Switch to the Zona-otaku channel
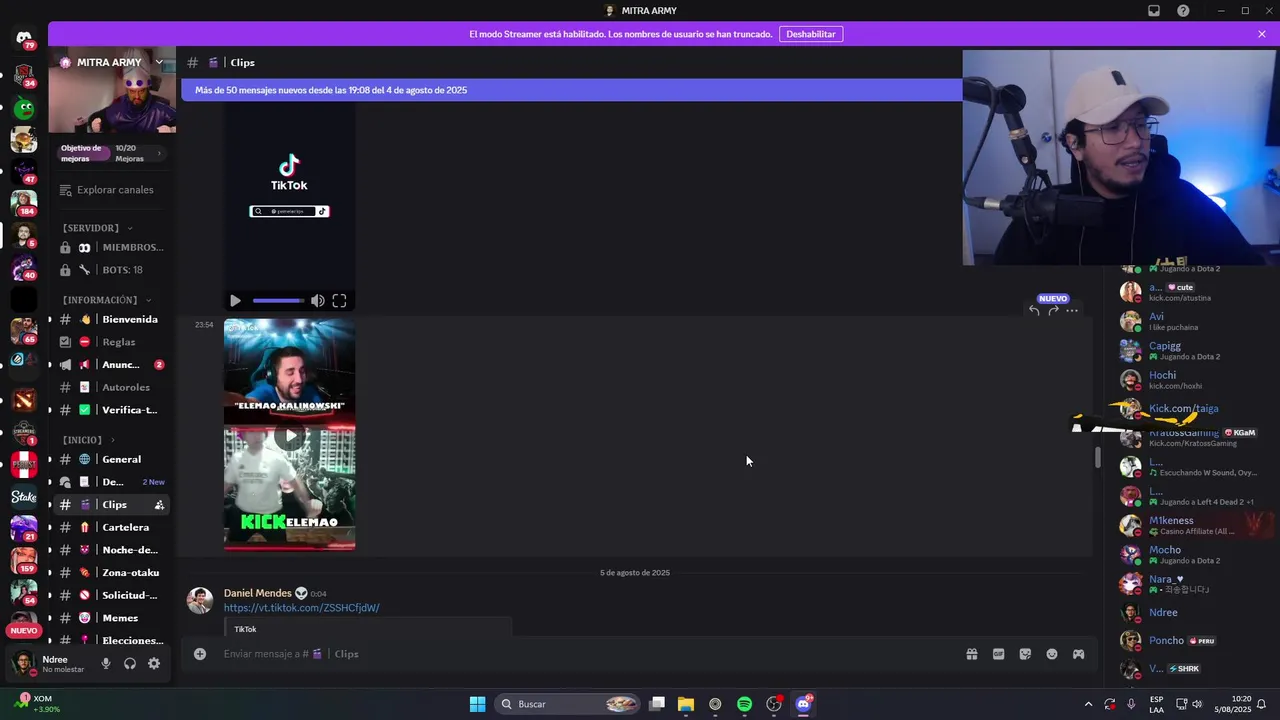The height and width of the screenshot is (720, 1280). pyautogui.click(x=112, y=573)
